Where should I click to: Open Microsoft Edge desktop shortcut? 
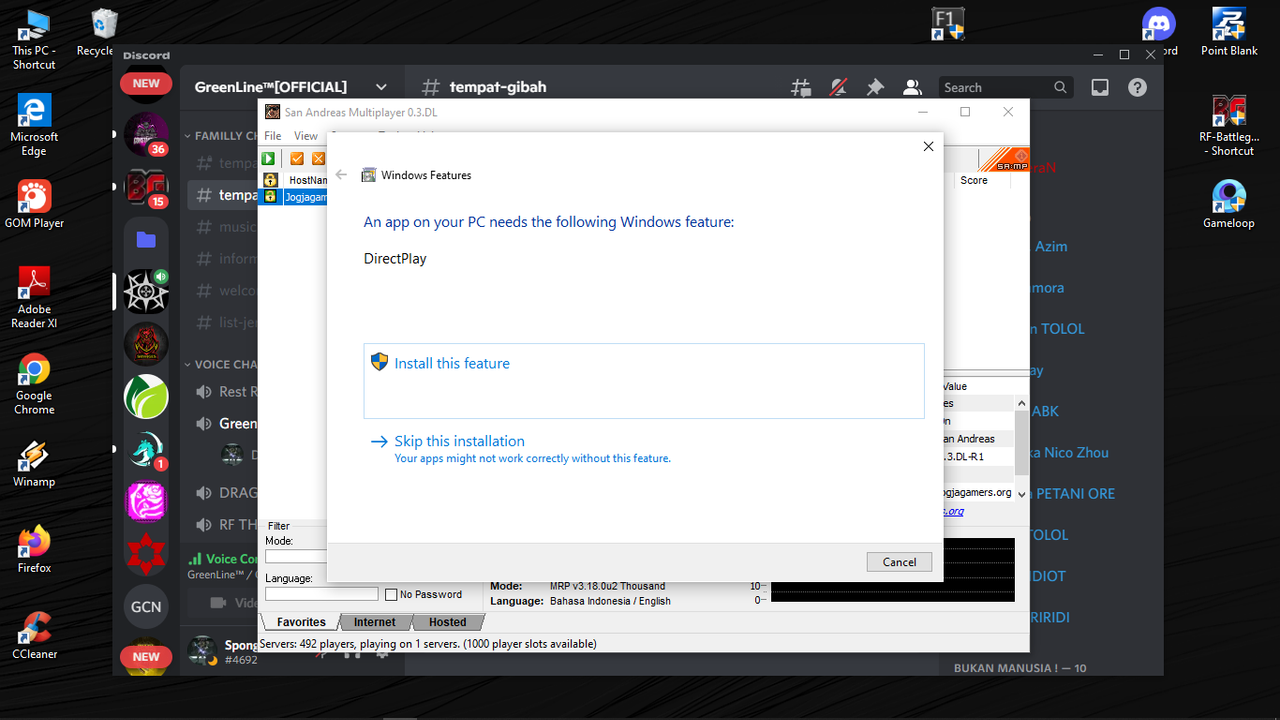pyautogui.click(x=34, y=125)
